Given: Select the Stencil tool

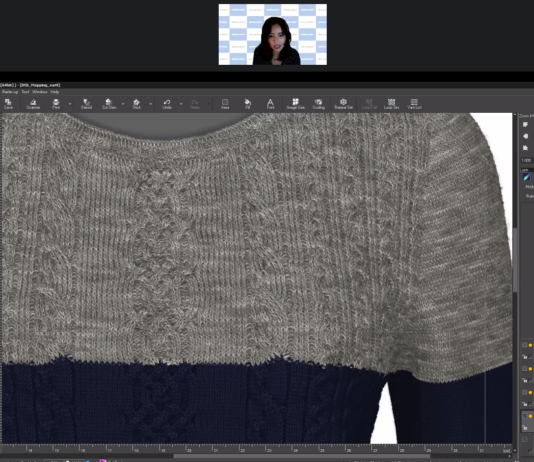Looking at the screenshot, I should pyautogui.click(x=87, y=103).
